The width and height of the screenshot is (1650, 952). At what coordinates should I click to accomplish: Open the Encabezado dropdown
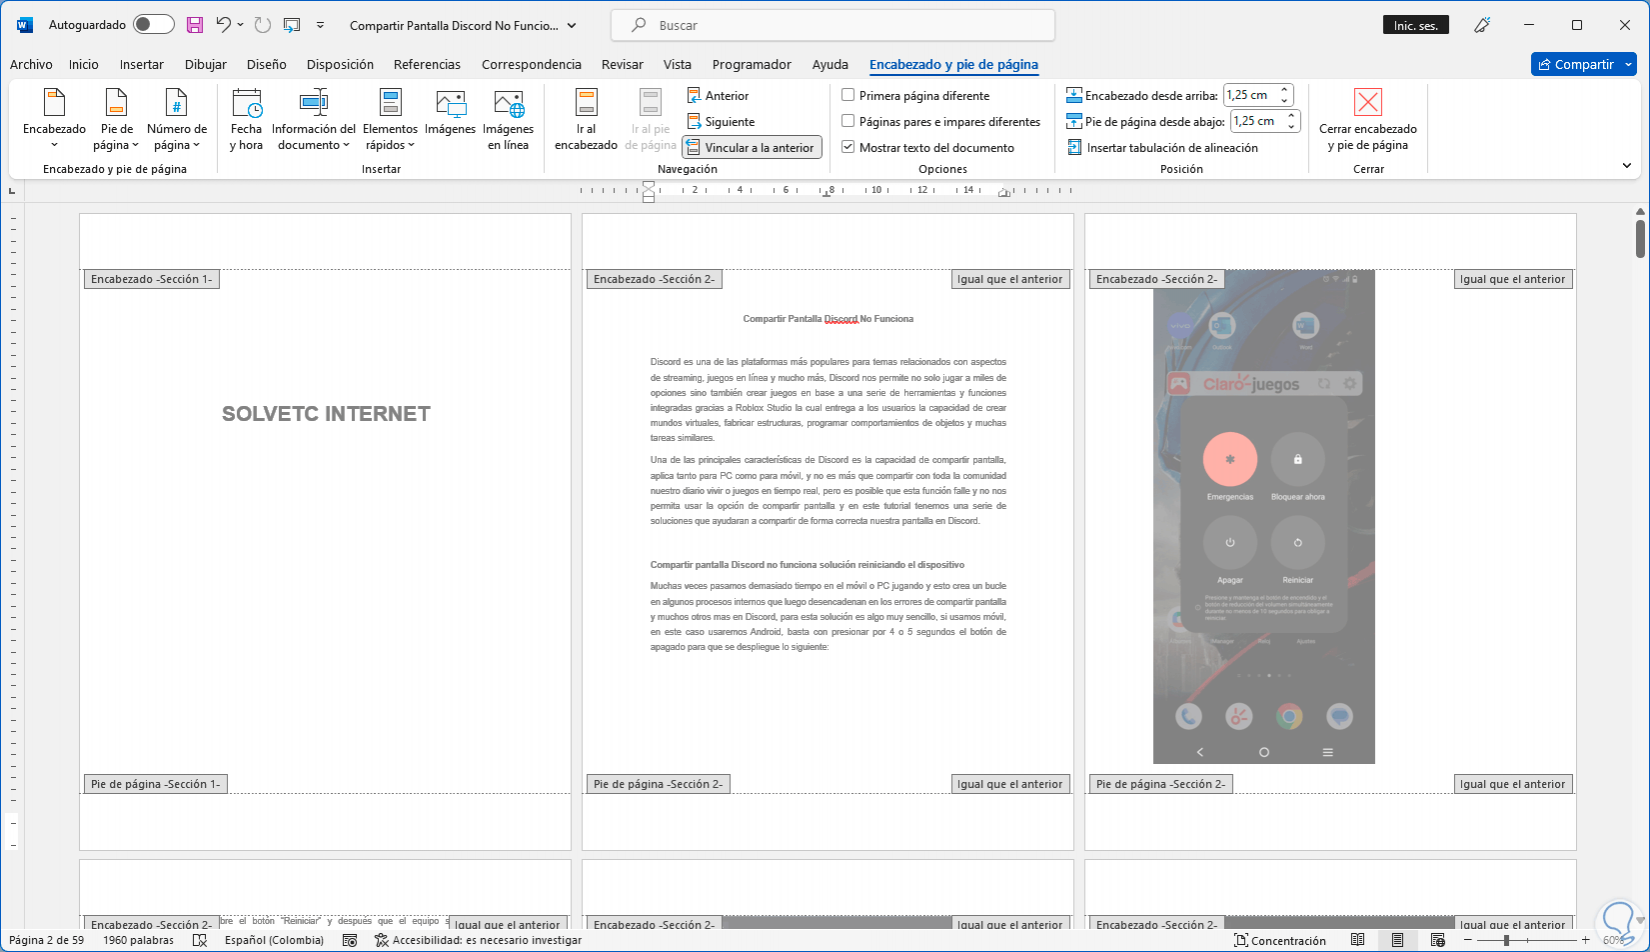tap(55, 120)
